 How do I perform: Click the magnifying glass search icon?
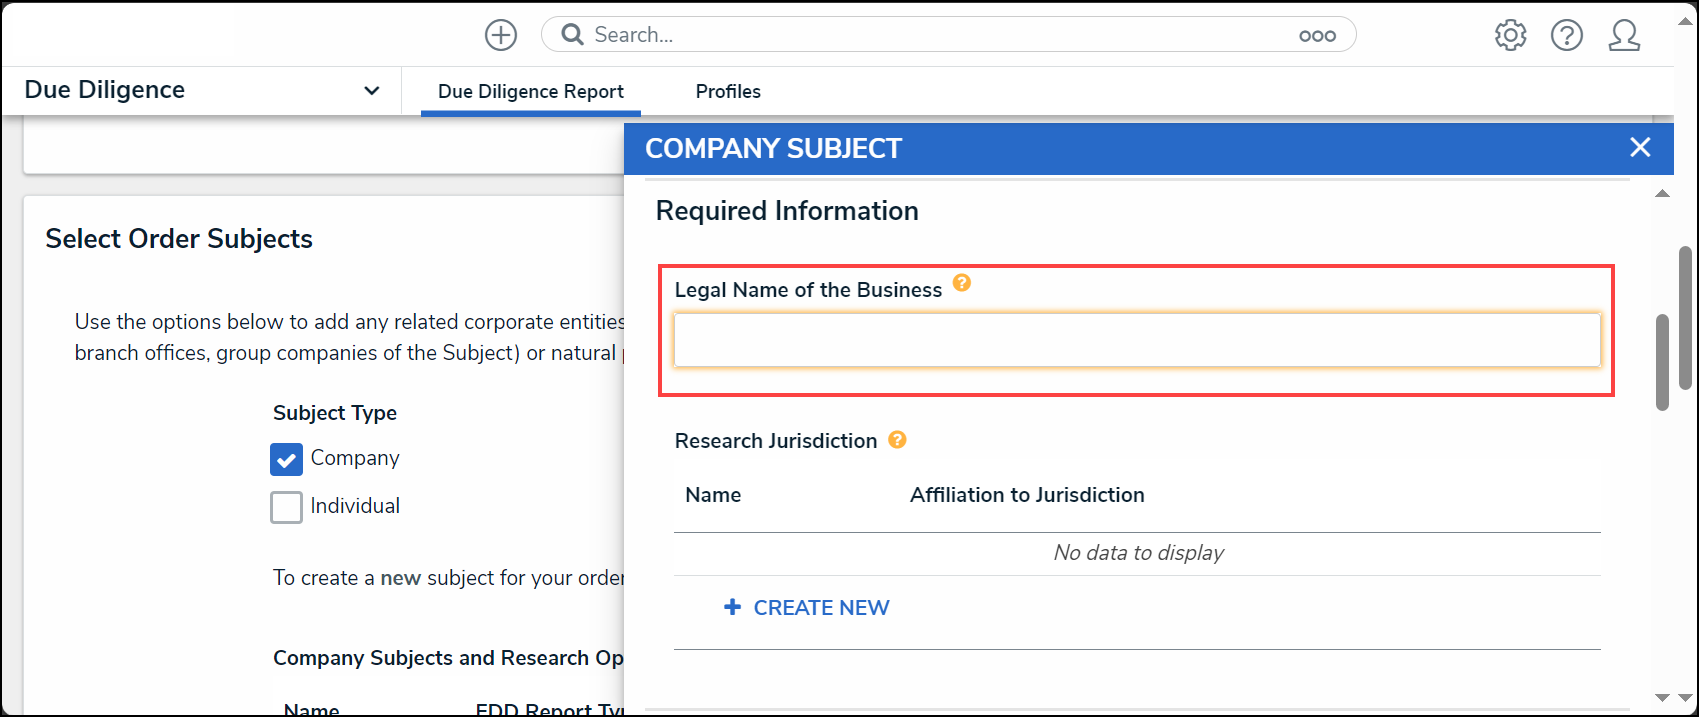pos(572,35)
